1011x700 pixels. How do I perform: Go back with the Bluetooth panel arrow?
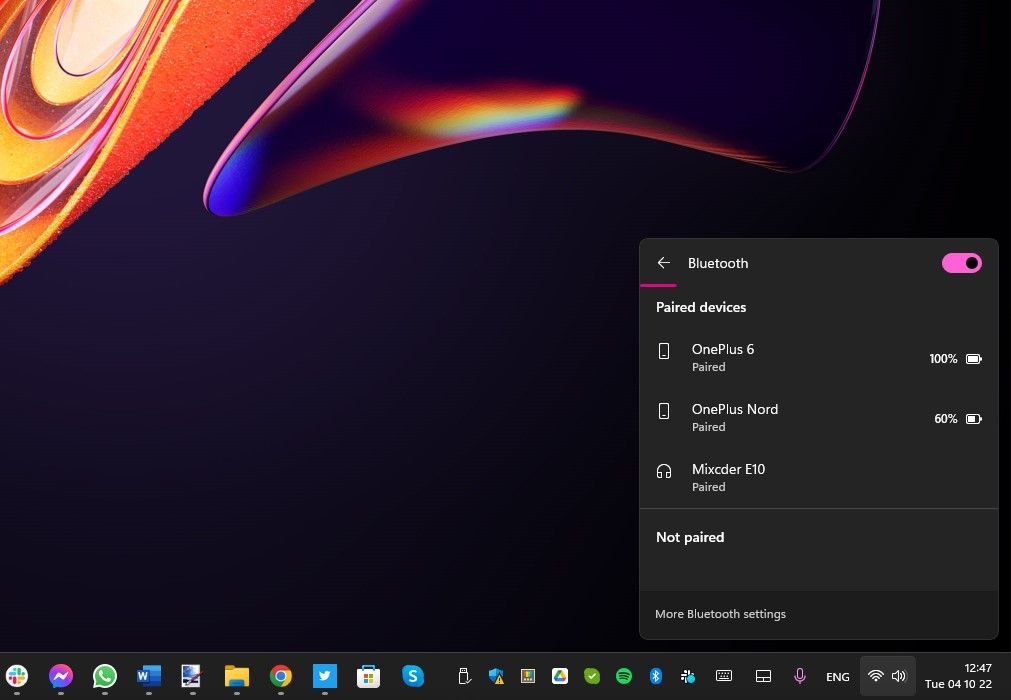pyautogui.click(x=664, y=263)
